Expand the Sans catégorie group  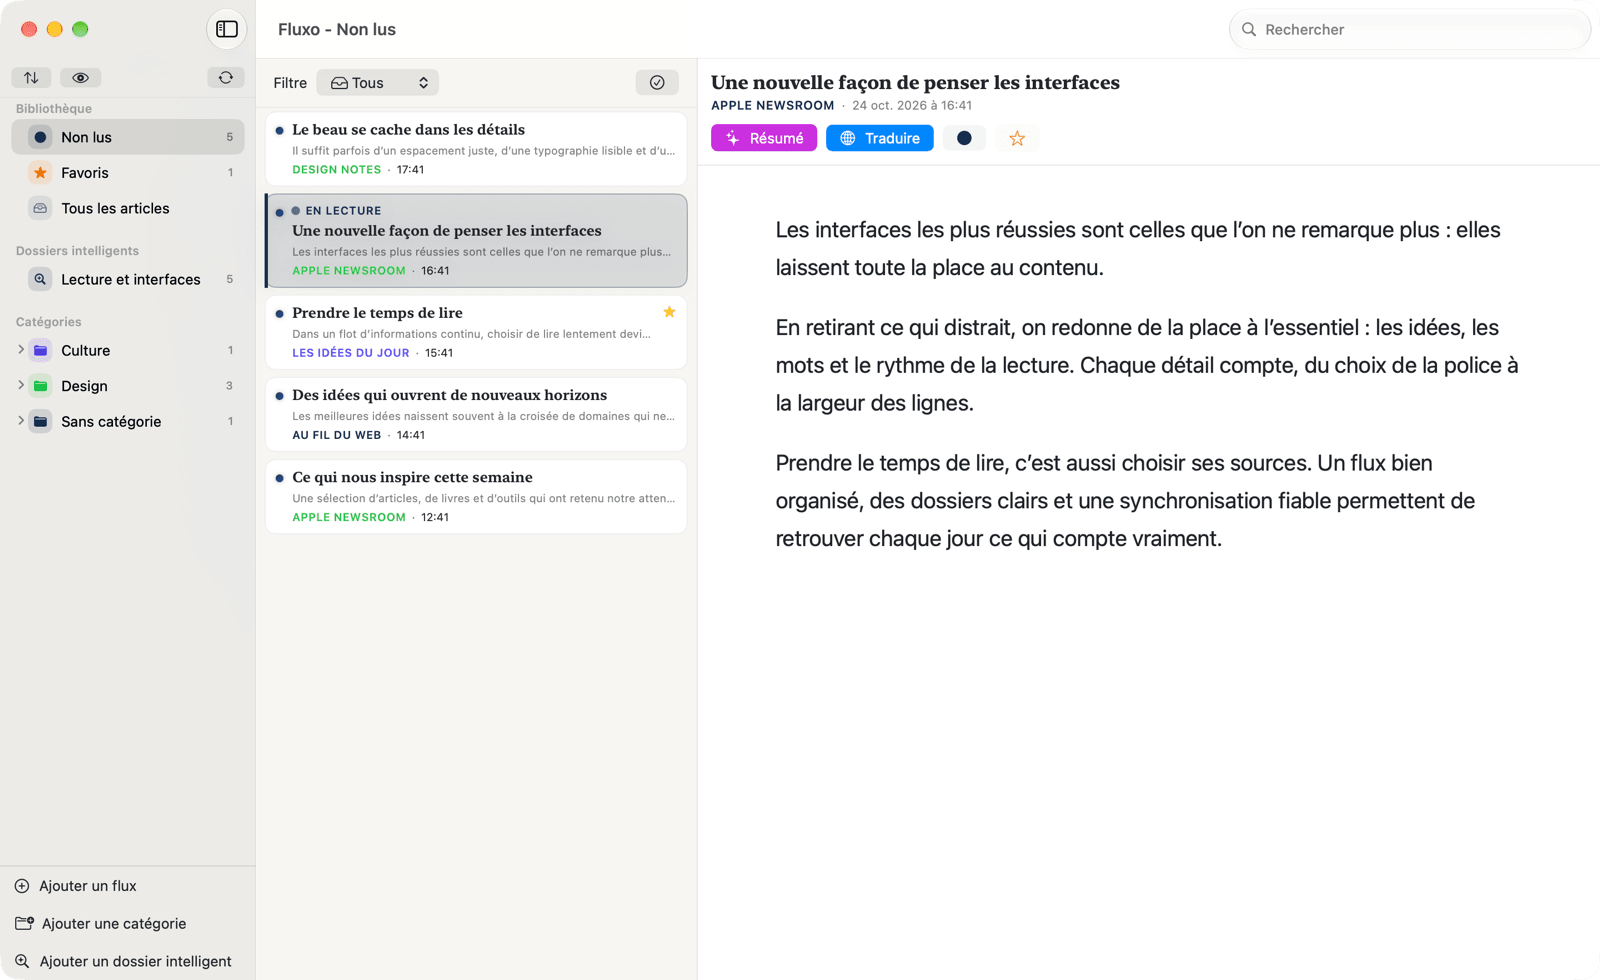coord(21,421)
